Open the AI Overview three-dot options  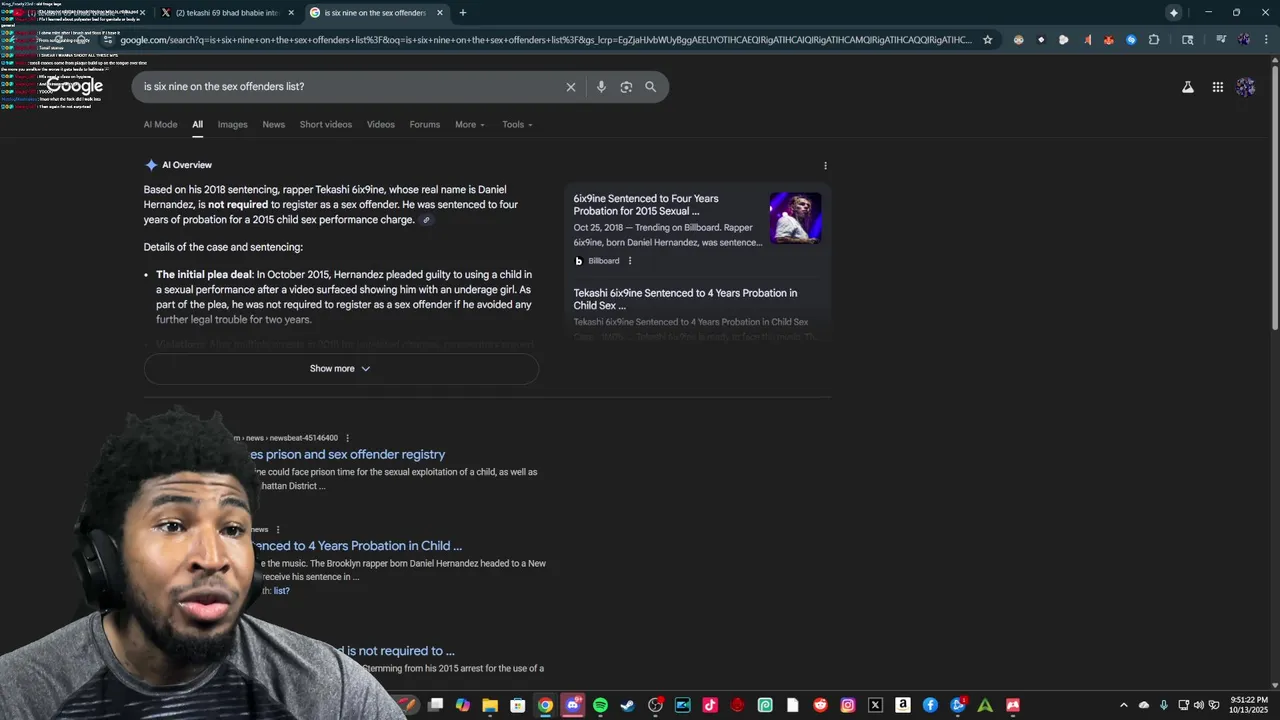(x=825, y=166)
